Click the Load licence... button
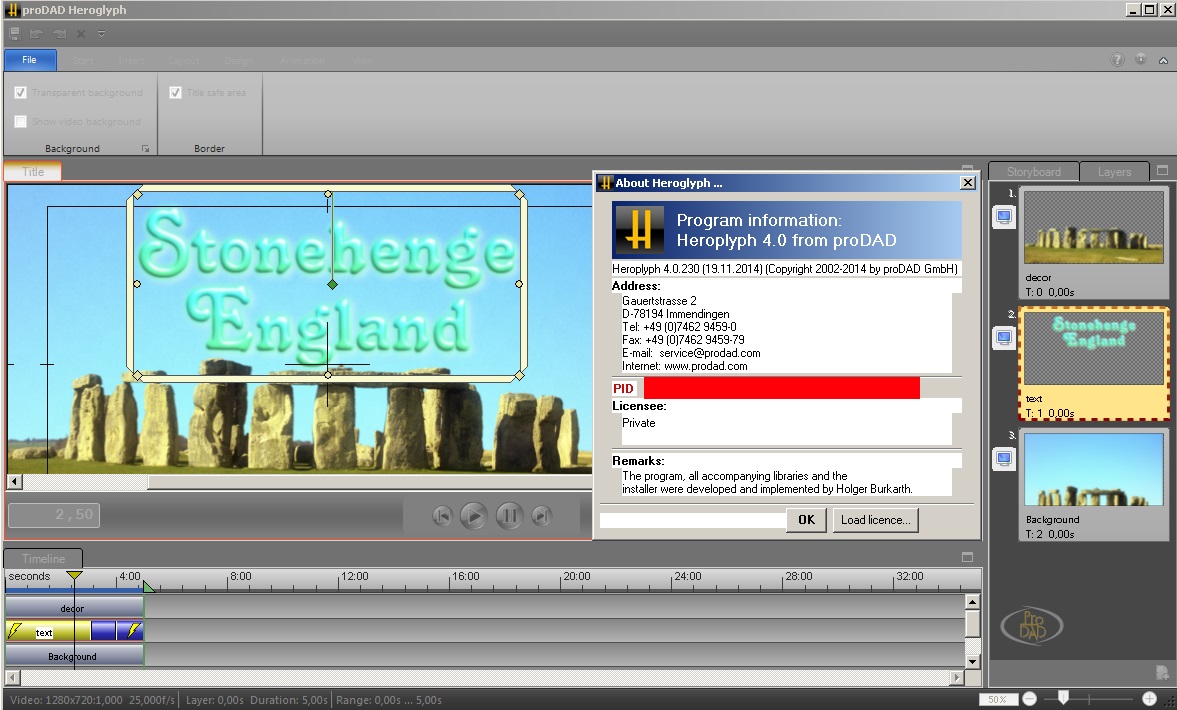The width and height of the screenshot is (1177, 710). [875, 520]
